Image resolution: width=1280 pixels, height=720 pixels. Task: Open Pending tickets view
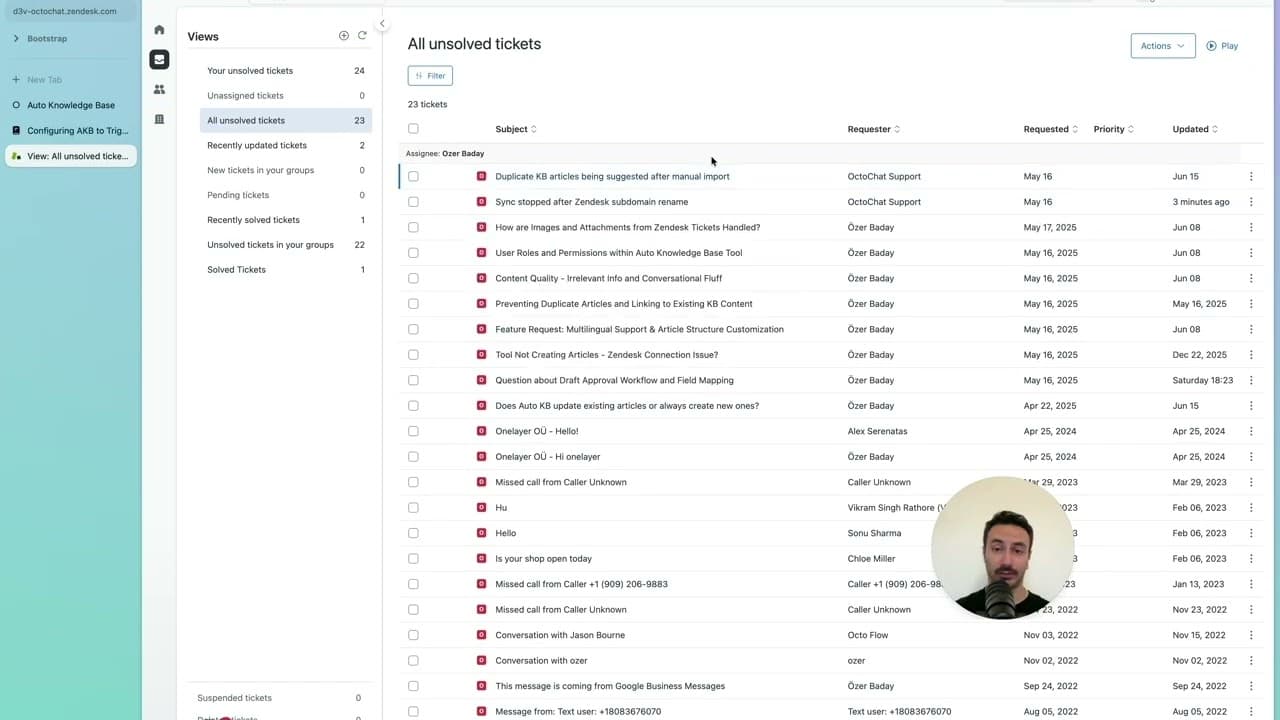(x=285, y=195)
